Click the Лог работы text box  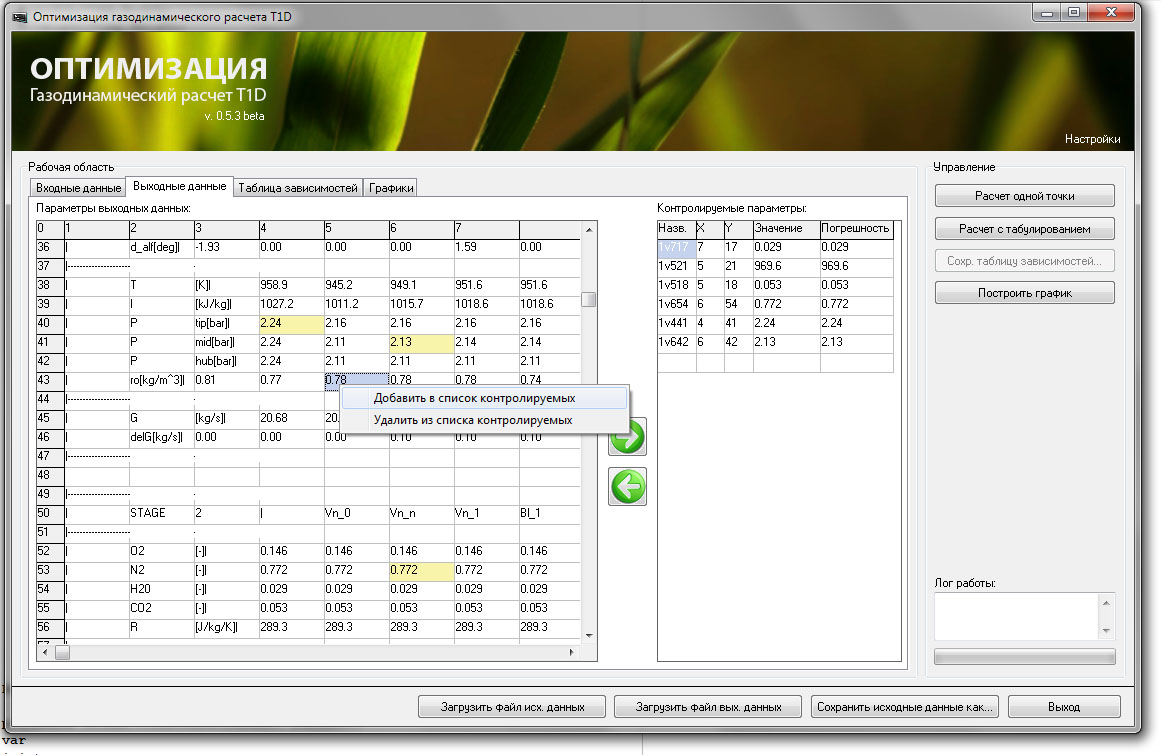(x=1017, y=617)
